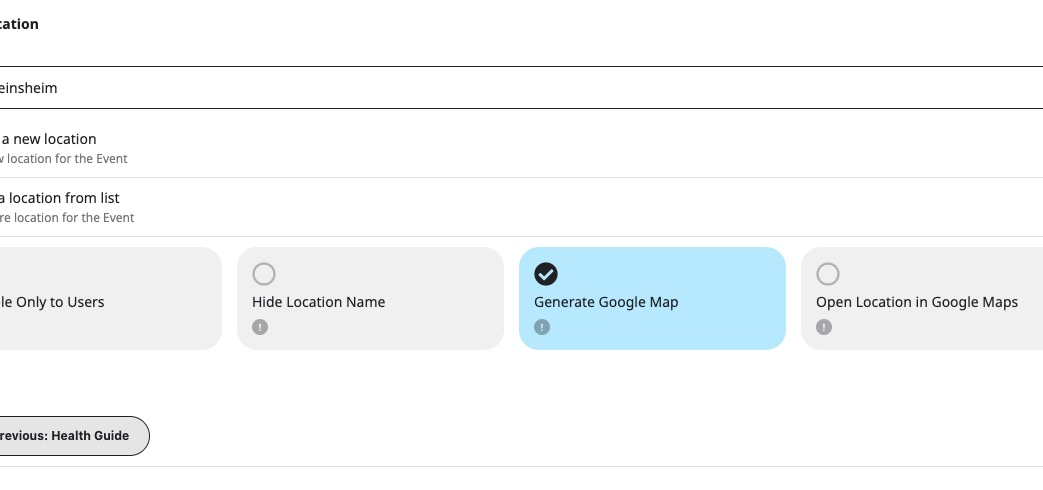The width and height of the screenshot is (1043, 490).
Task: Click the 'Hide Location Name' label text
Action: (318, 302)
